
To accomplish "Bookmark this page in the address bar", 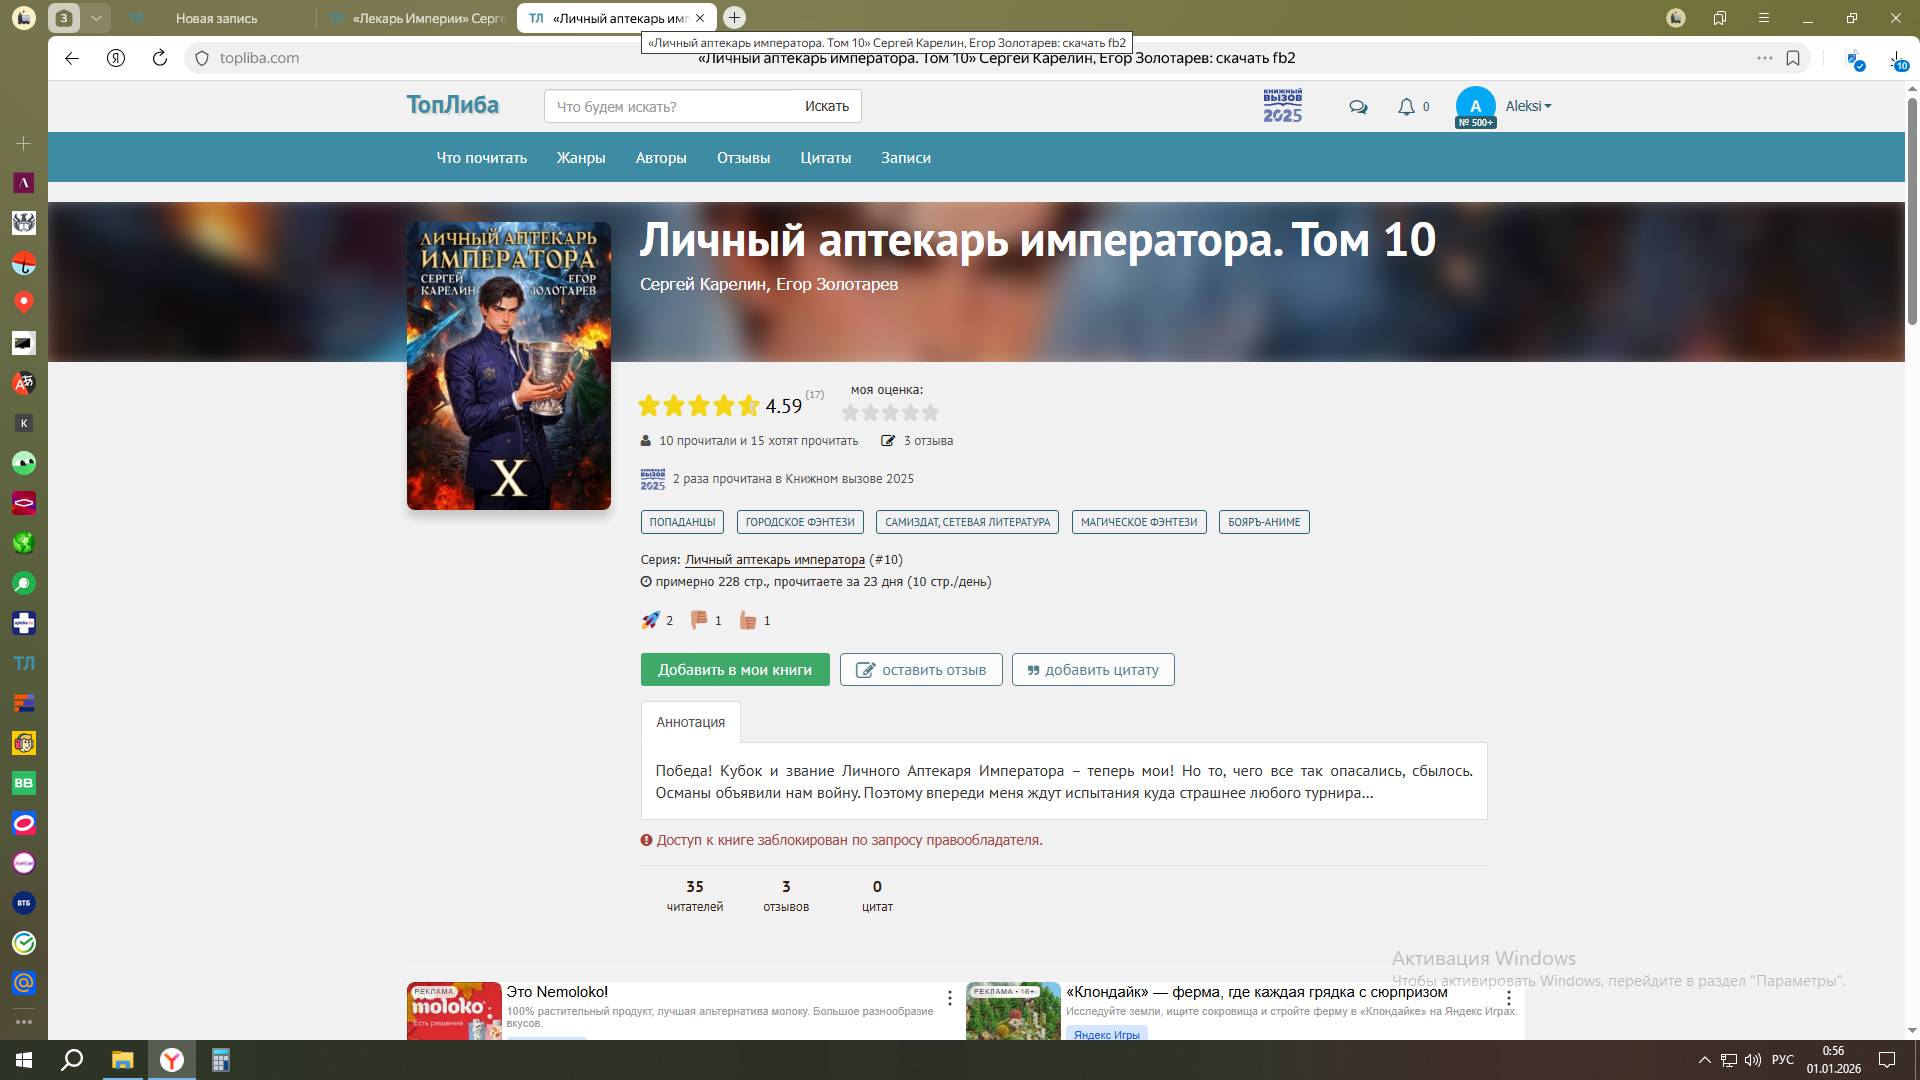I will [1793, 58].
